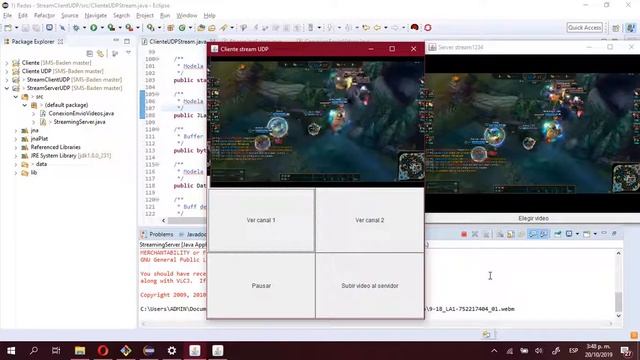Click the Back navigation yellow arrow

coord(377,27)
